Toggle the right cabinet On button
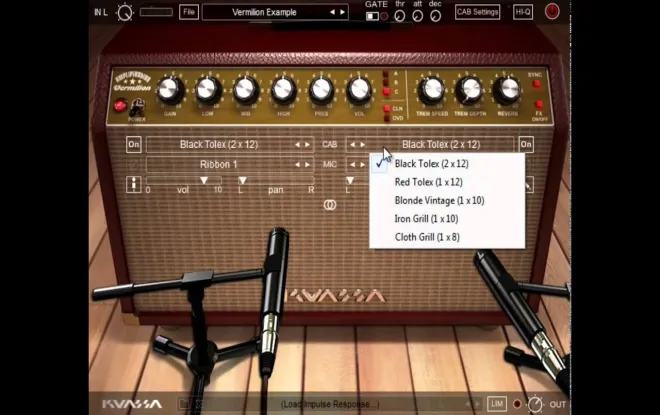 [x=526, y=144]
